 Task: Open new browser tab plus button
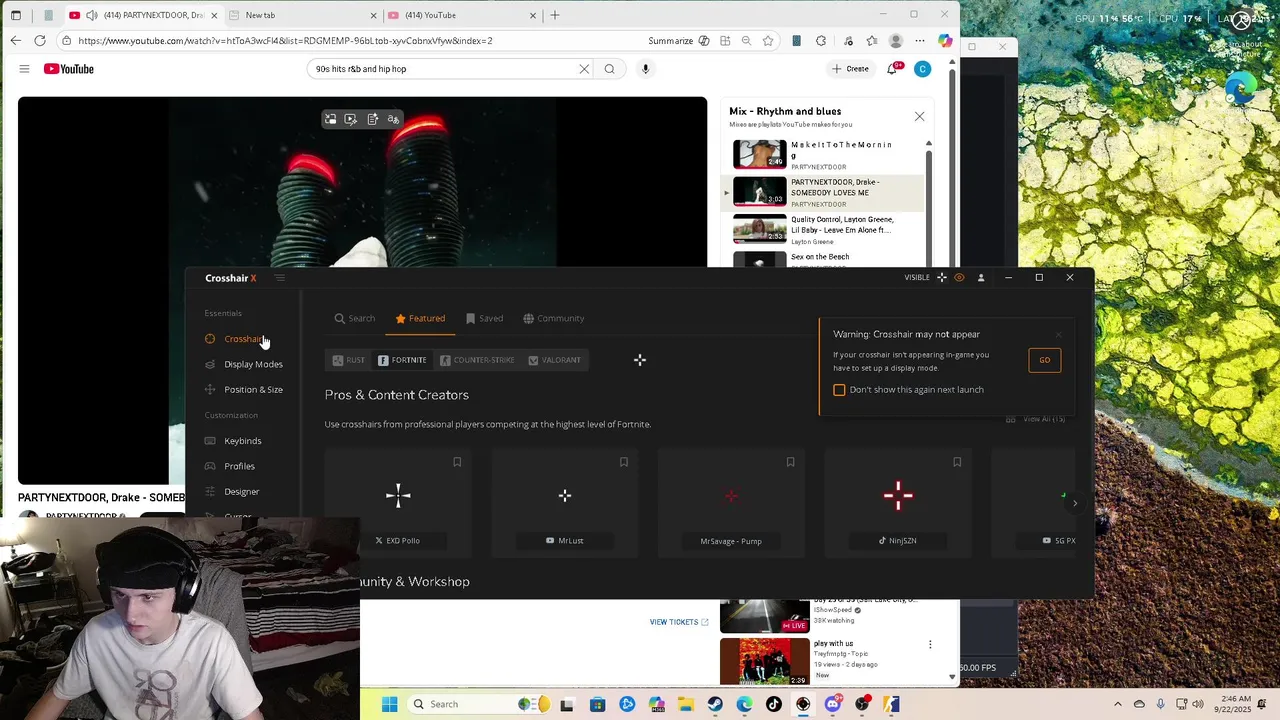pyautogui.click(x=555, y=15)
